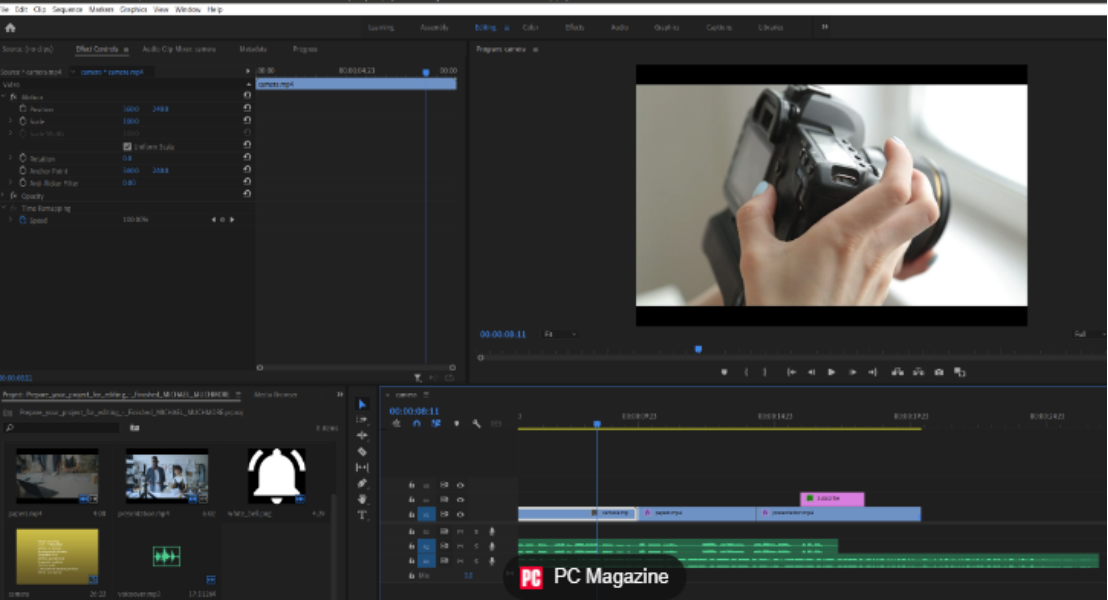
Task: Solo the A2 audio track
Action: [476, 545]
